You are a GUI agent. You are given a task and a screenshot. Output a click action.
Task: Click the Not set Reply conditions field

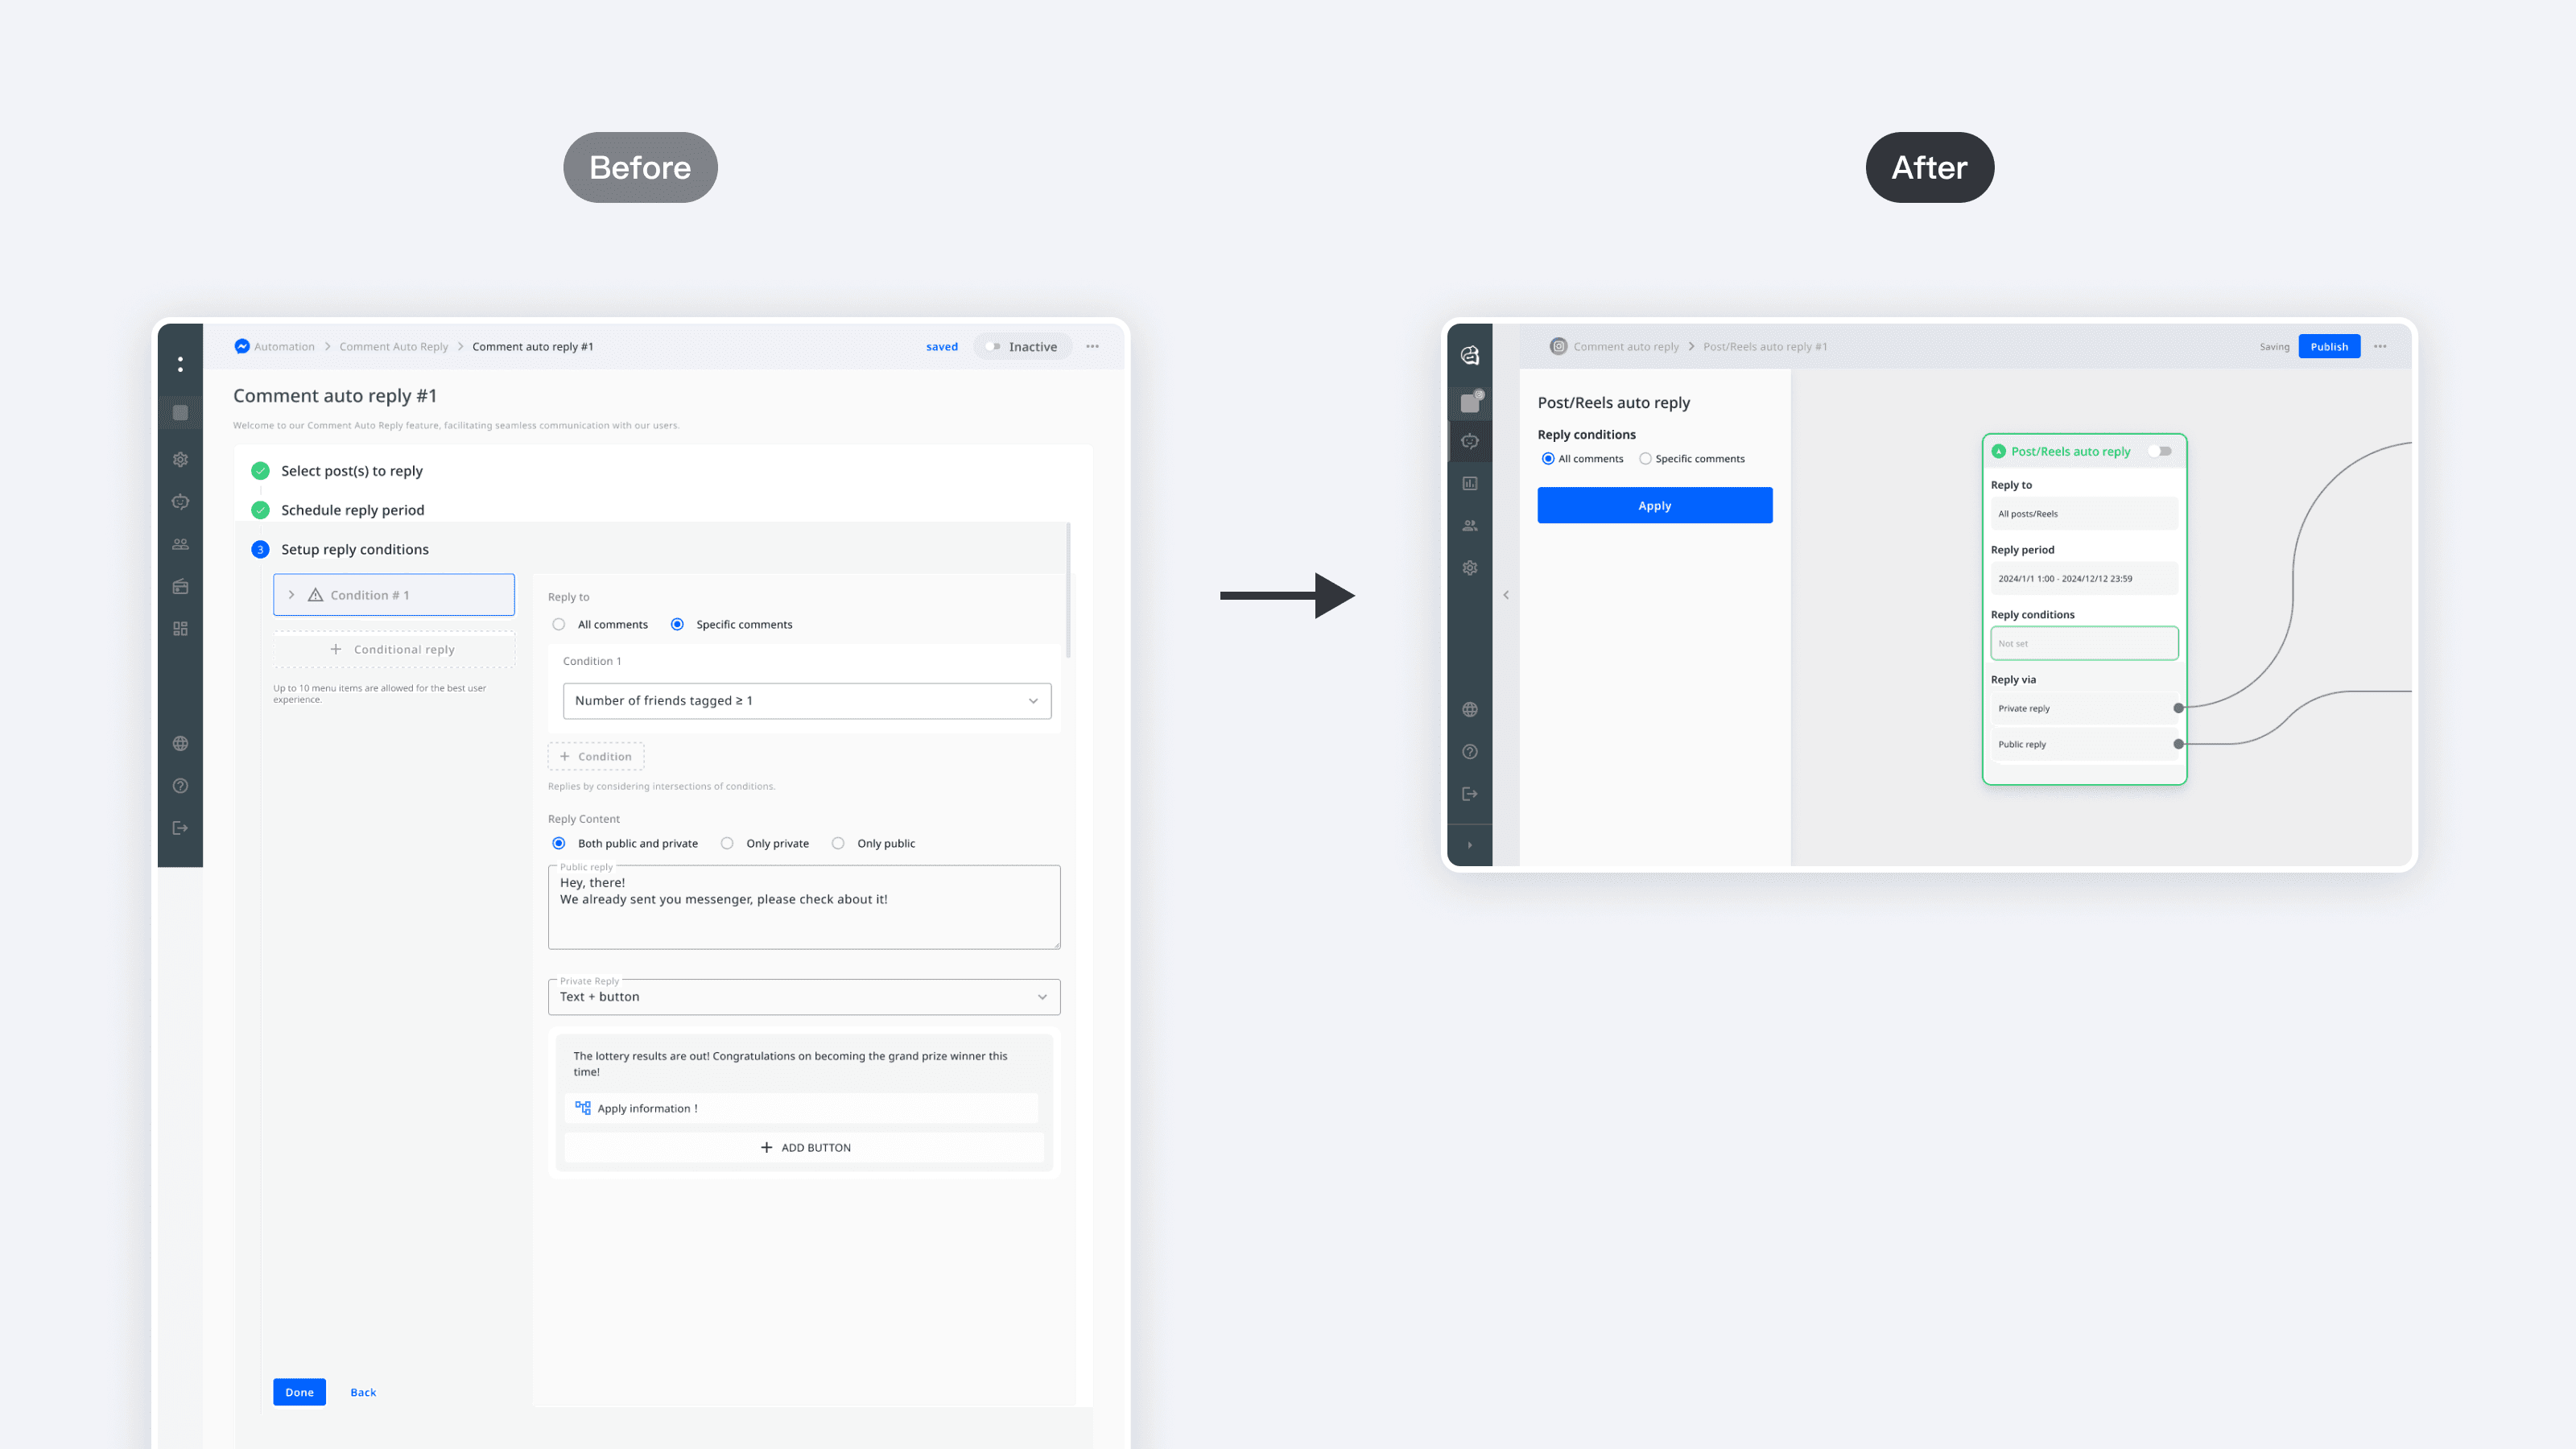pyautogui.click(x=2084, y=643)
